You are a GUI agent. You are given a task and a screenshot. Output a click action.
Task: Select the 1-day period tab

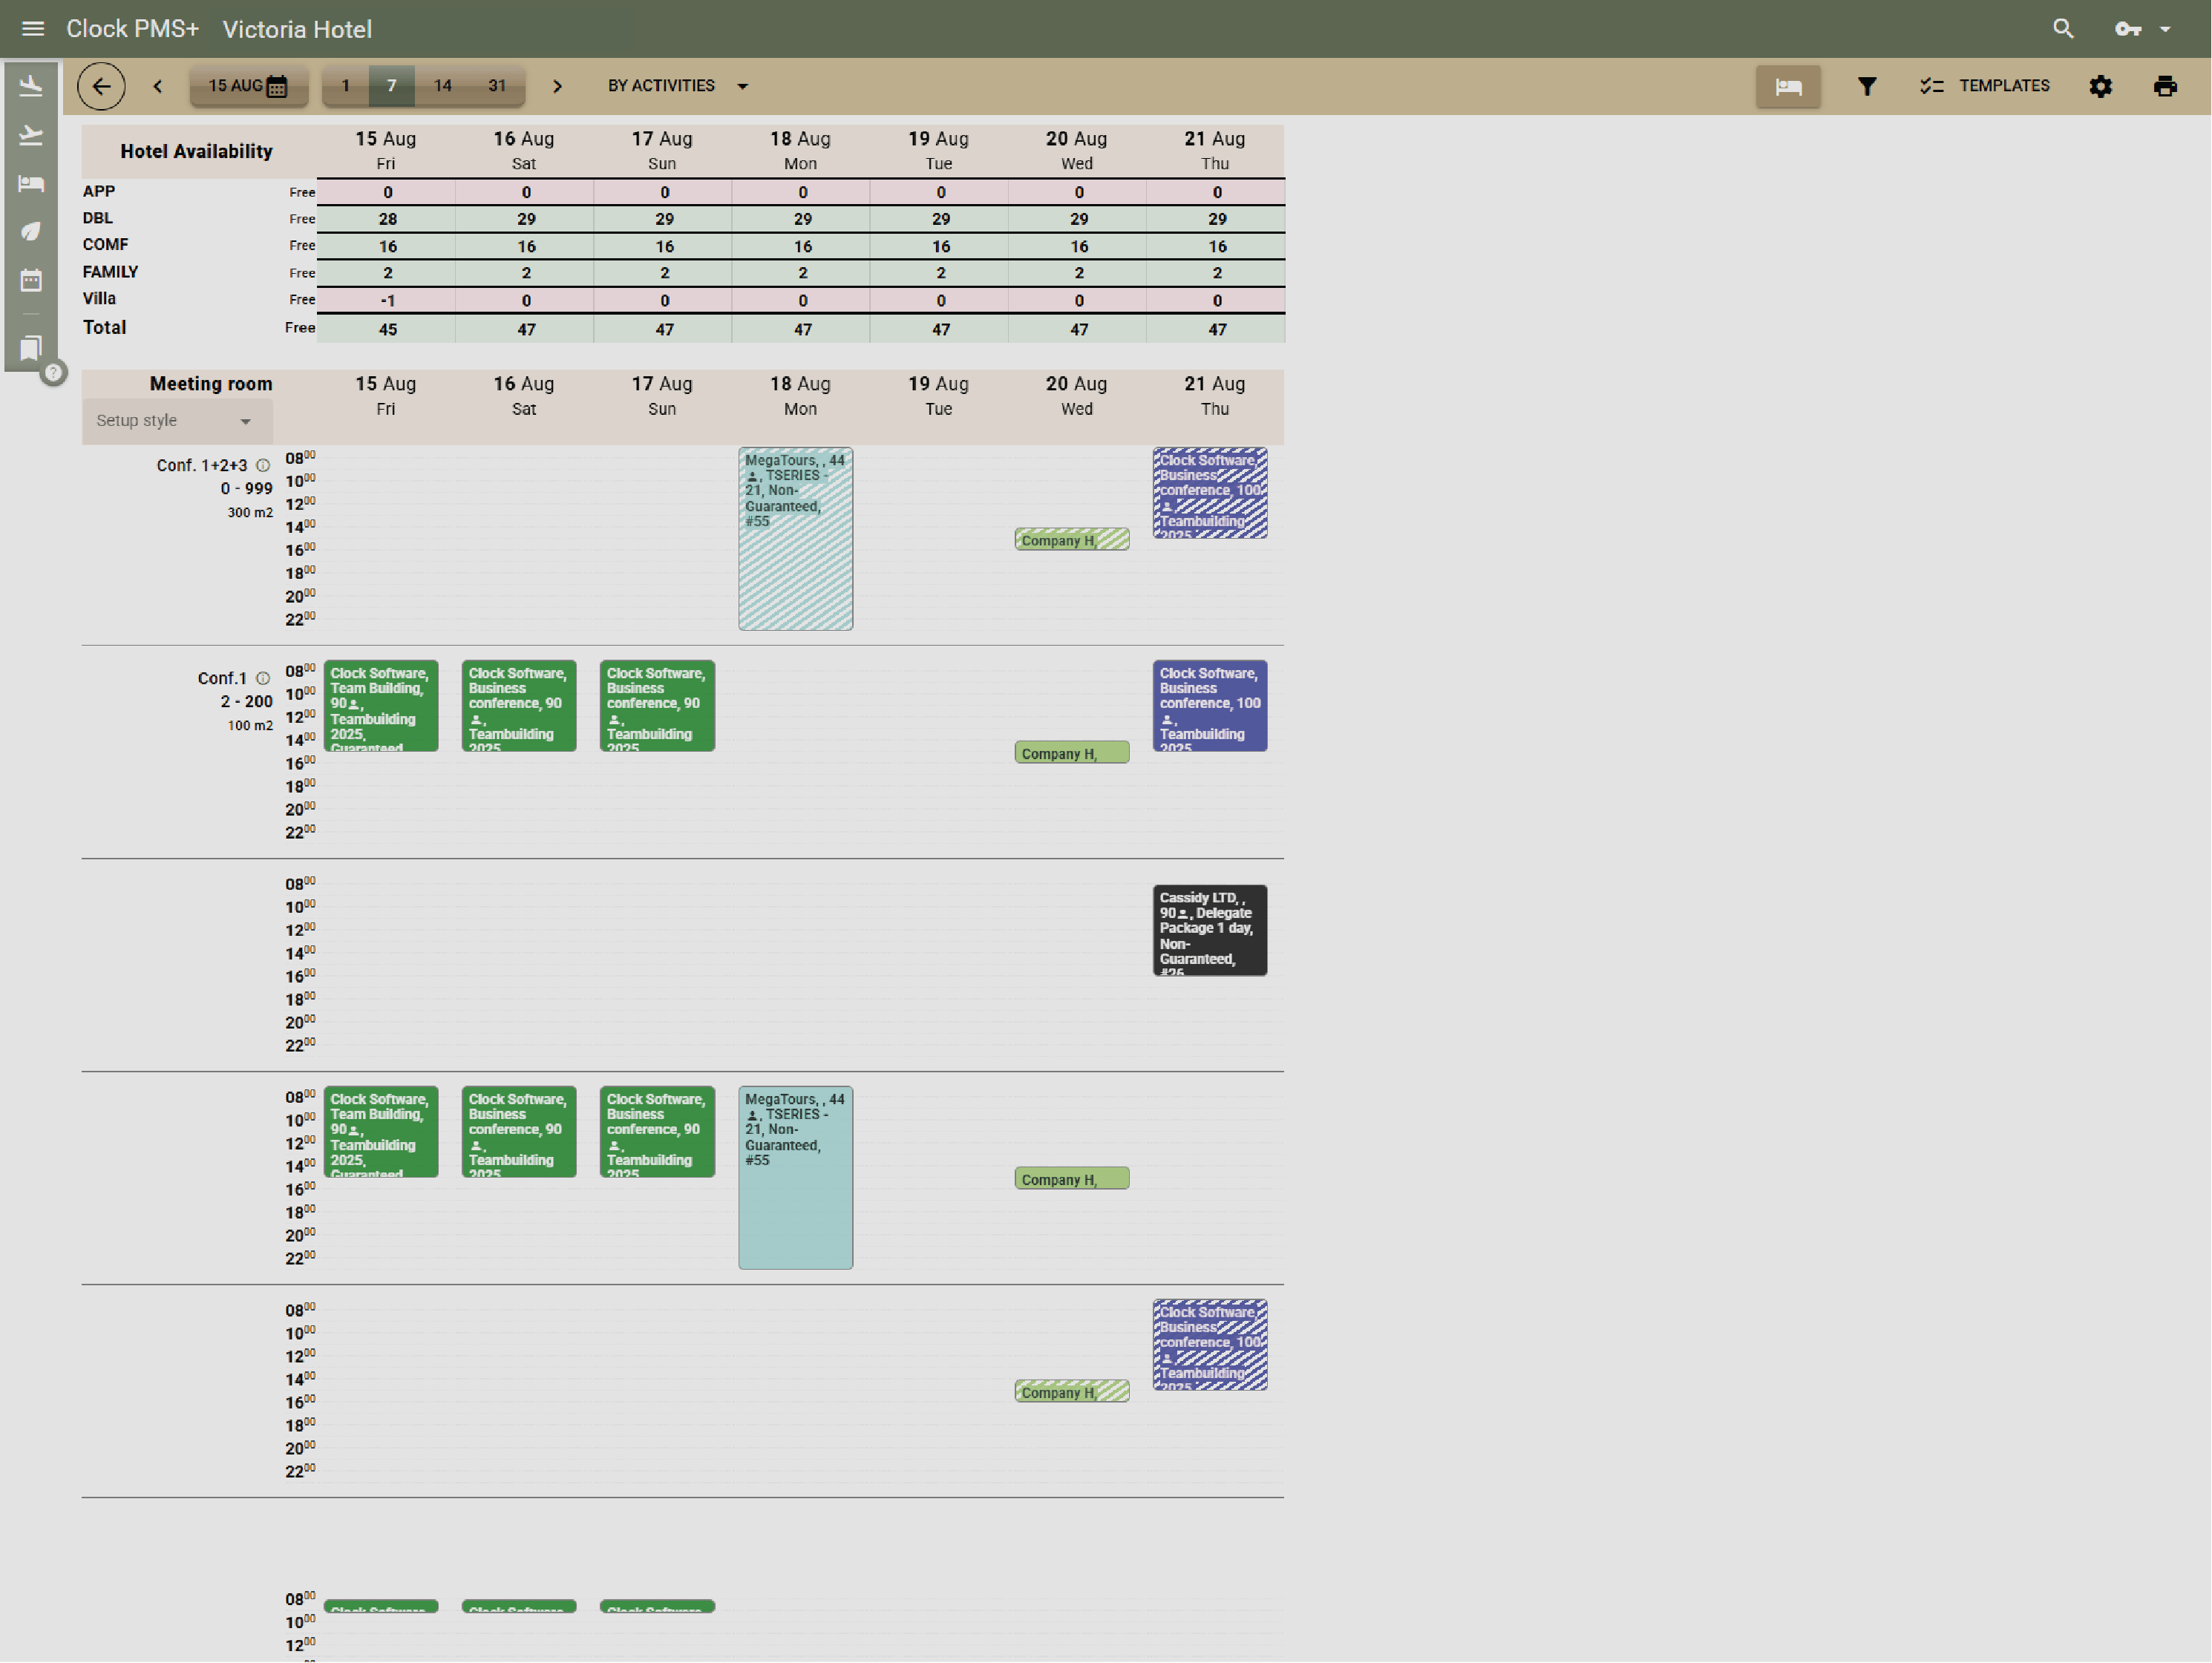click(345, 86)
